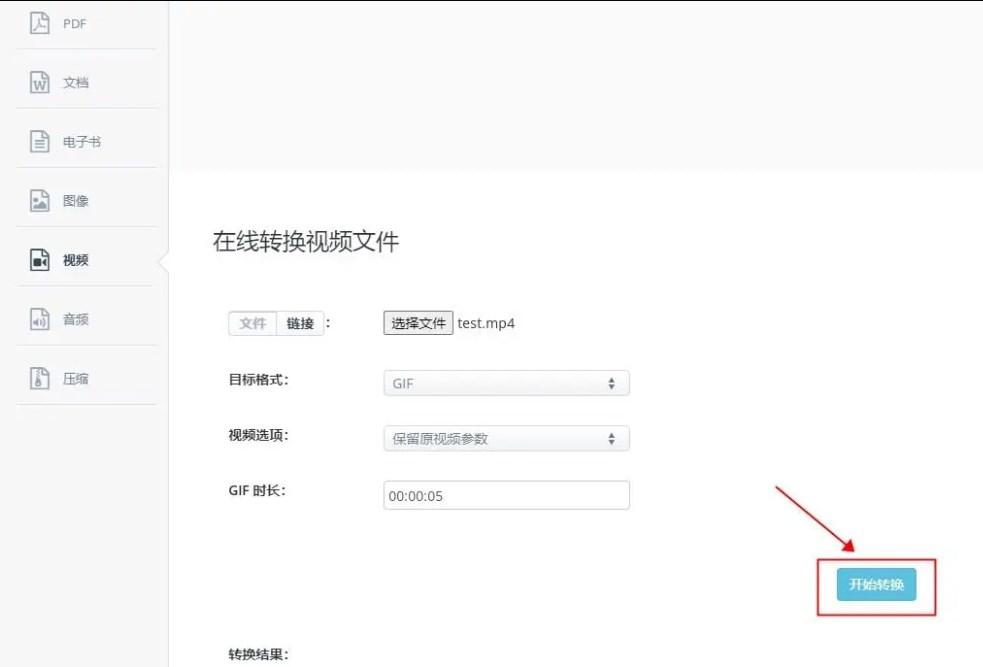Select the 视频 video converter icon
This screenshot has height=667, width=983.
pos(38,259)
